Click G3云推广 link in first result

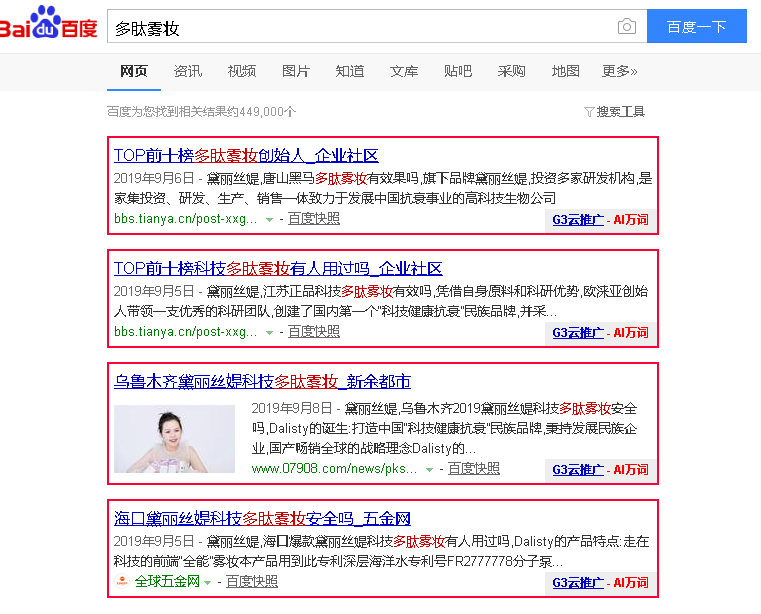pos(578,220)
